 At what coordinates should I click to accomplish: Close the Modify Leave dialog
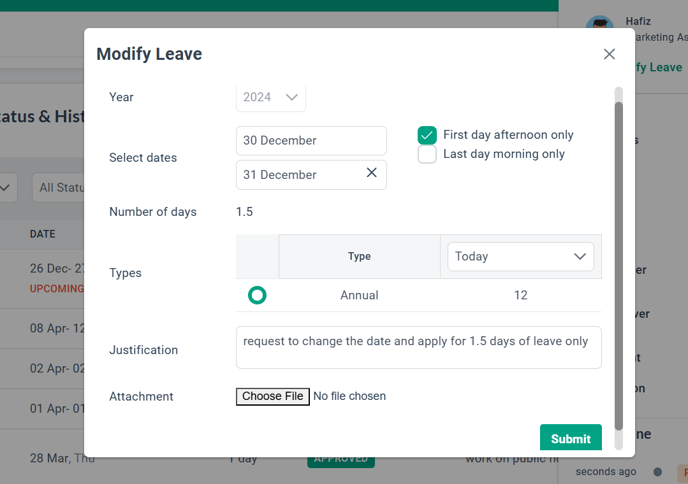click(x=609, y=54)
